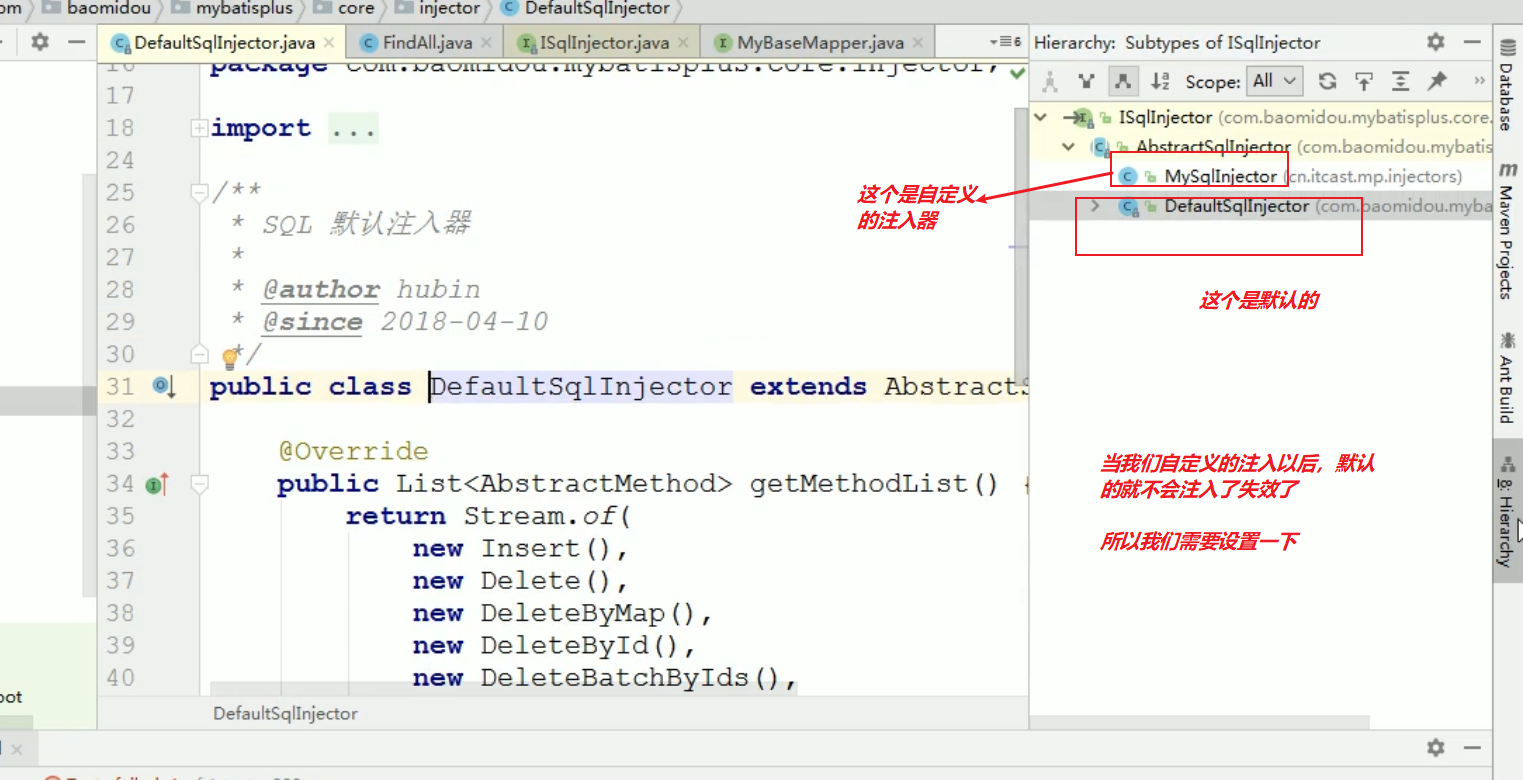Close the FindAll.java tab
Image resolution: width=1523 pixels, height=780 pixels.
[486, 43]
